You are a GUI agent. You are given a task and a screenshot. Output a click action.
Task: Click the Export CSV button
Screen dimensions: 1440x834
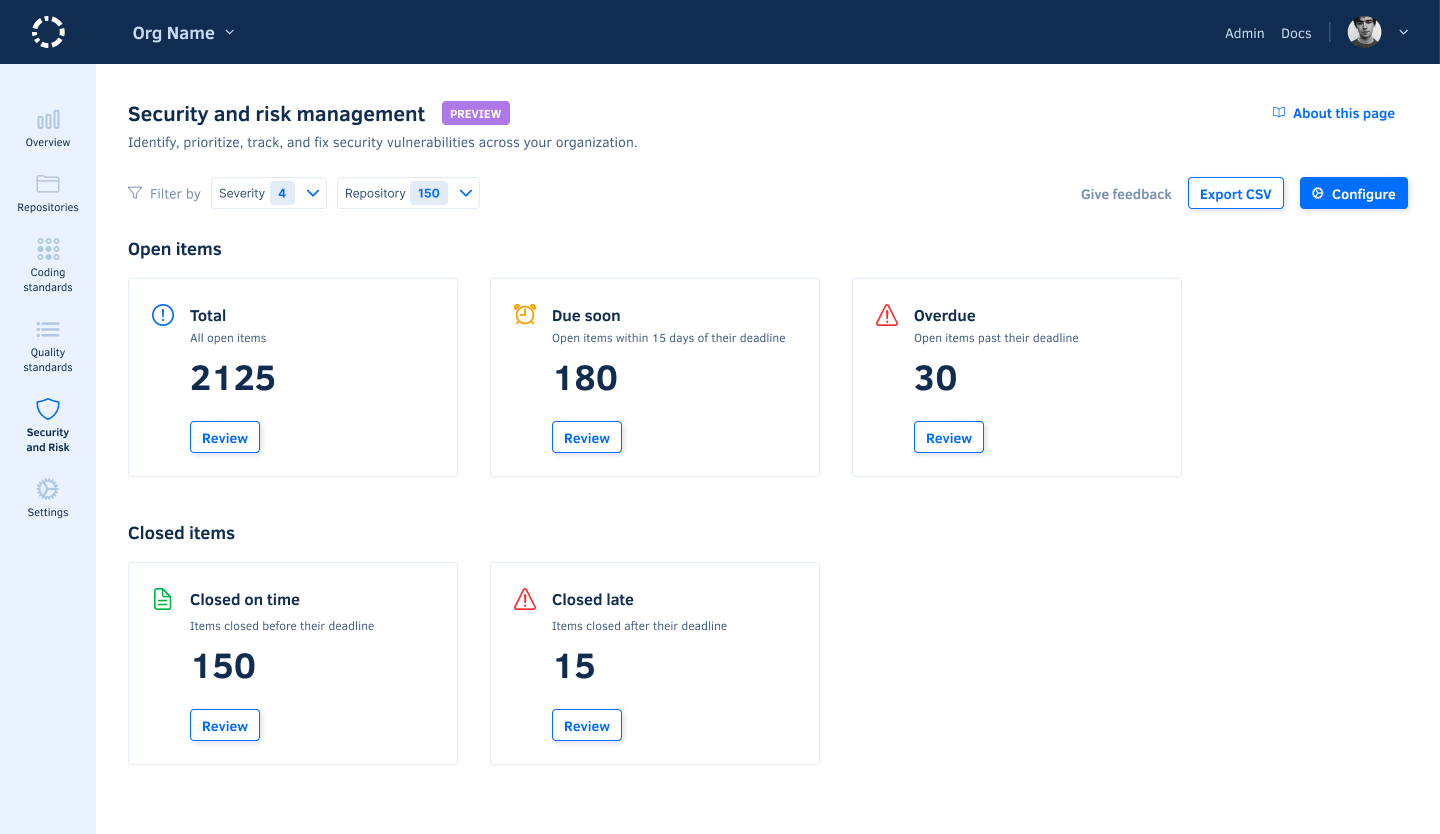click(1235, 193)
